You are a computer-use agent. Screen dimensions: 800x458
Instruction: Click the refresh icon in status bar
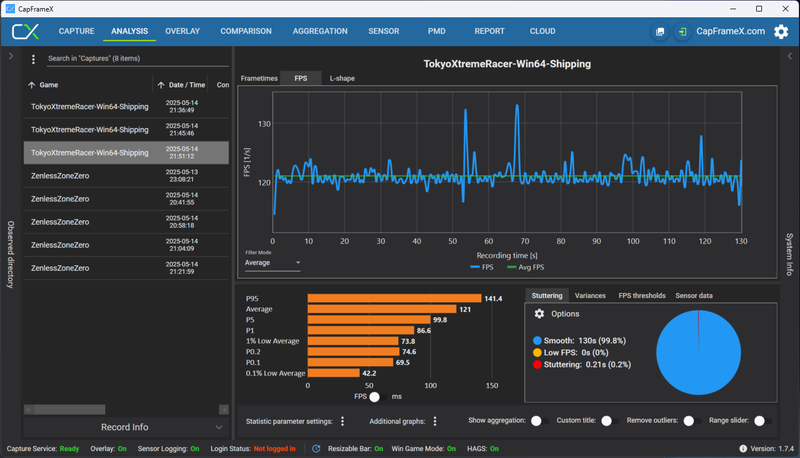316,449
